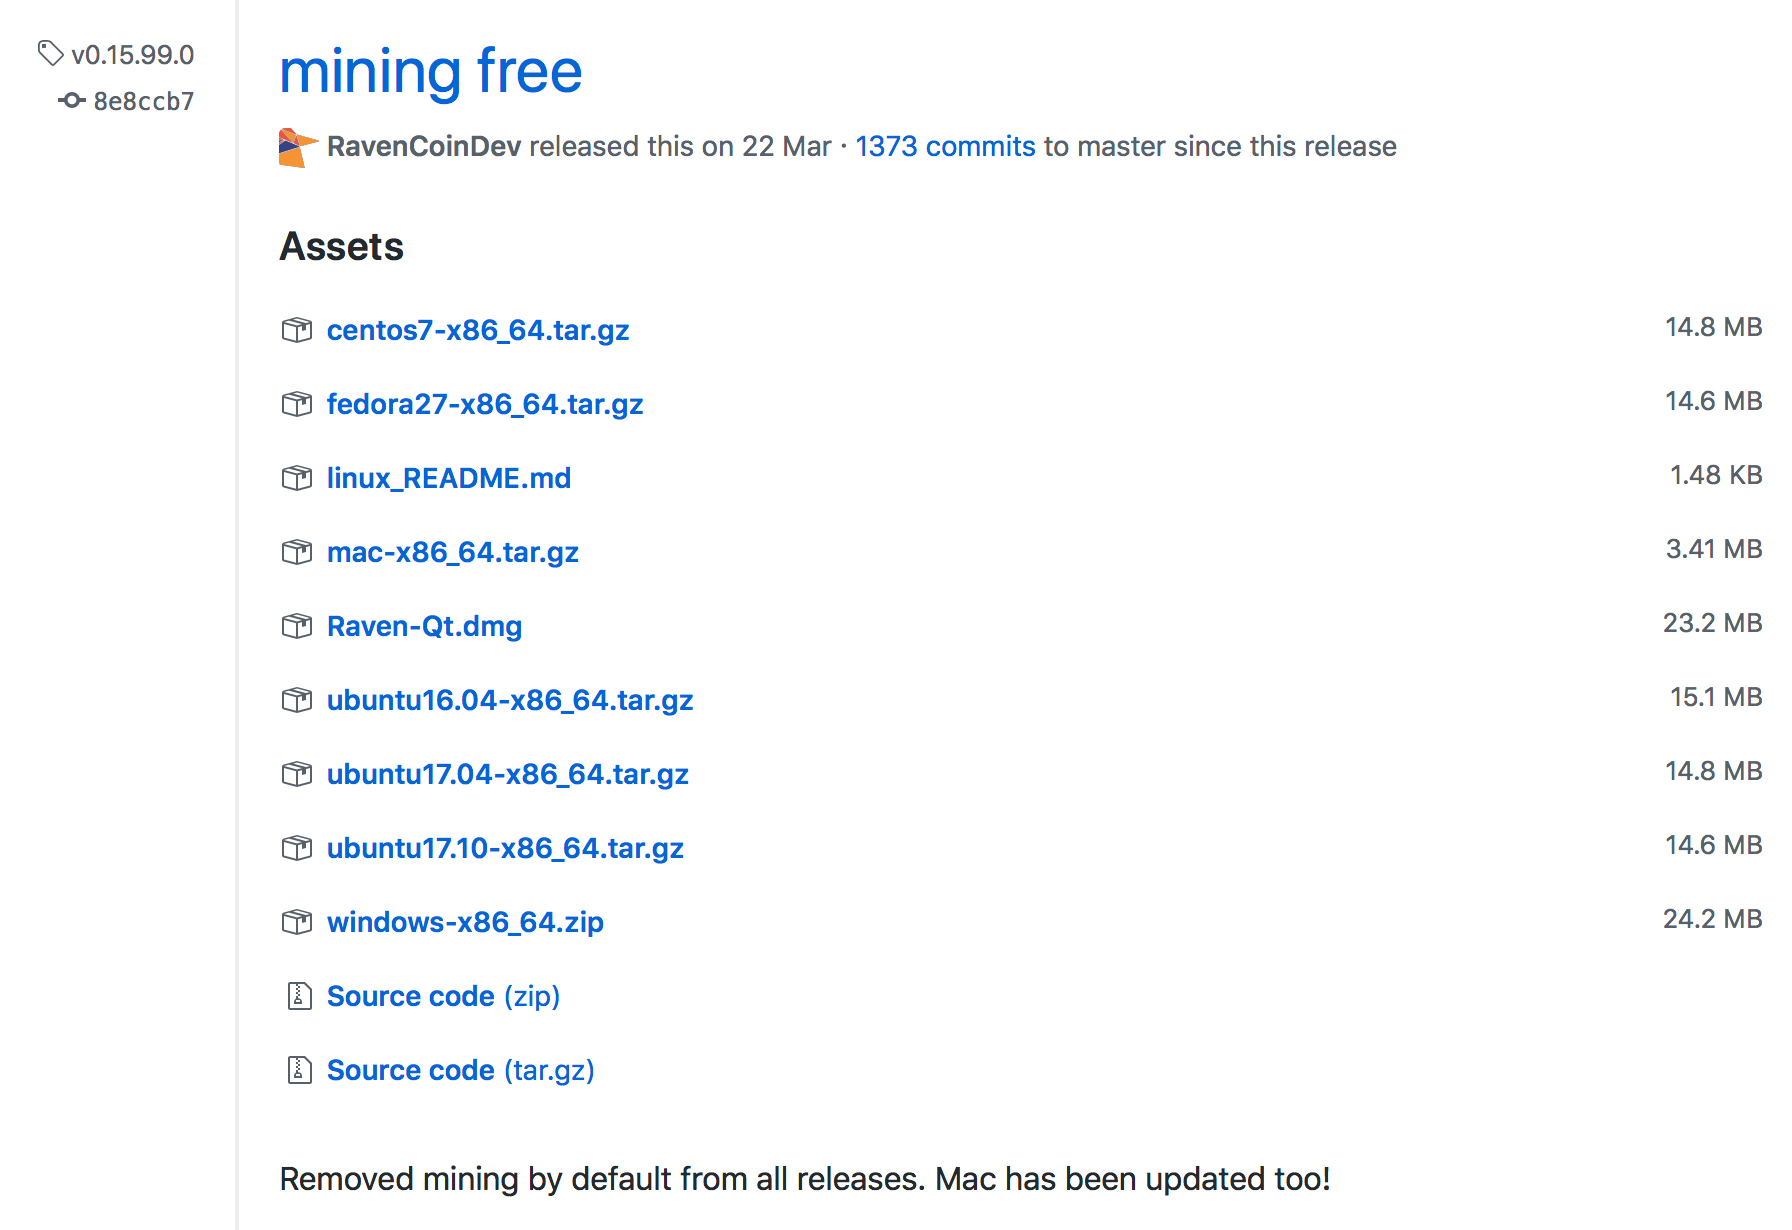Screen dimensions: 1792x1230
Task: Click the 'Removed mining by default' release note
Action: coord(805,1179)
